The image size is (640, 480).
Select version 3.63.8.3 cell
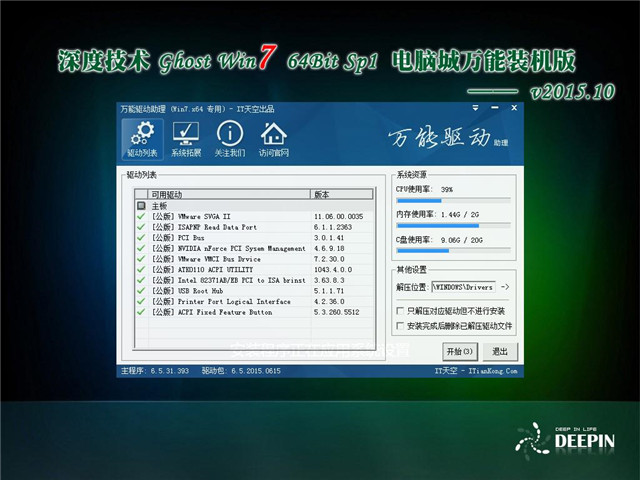click(x=329, y=280)
